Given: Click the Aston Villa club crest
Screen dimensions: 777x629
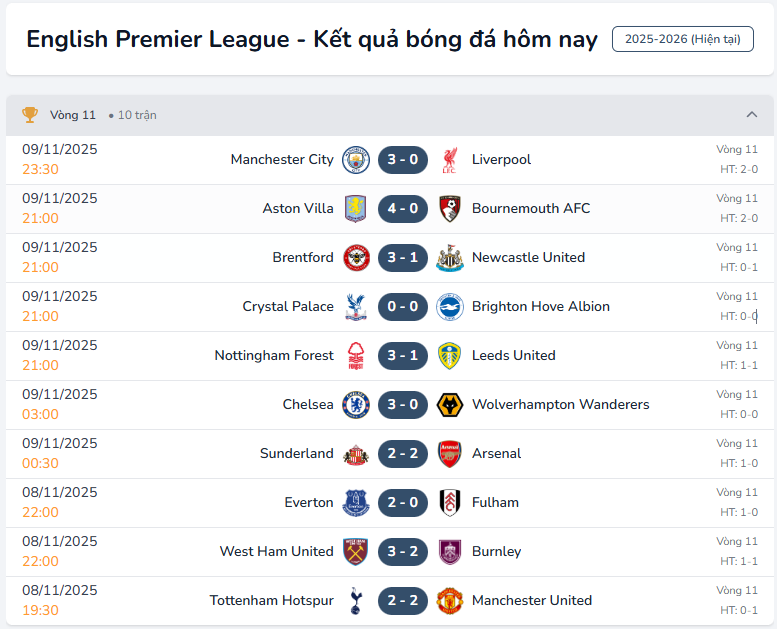Looking at the screenshot, I should click(x=356, y=209).
